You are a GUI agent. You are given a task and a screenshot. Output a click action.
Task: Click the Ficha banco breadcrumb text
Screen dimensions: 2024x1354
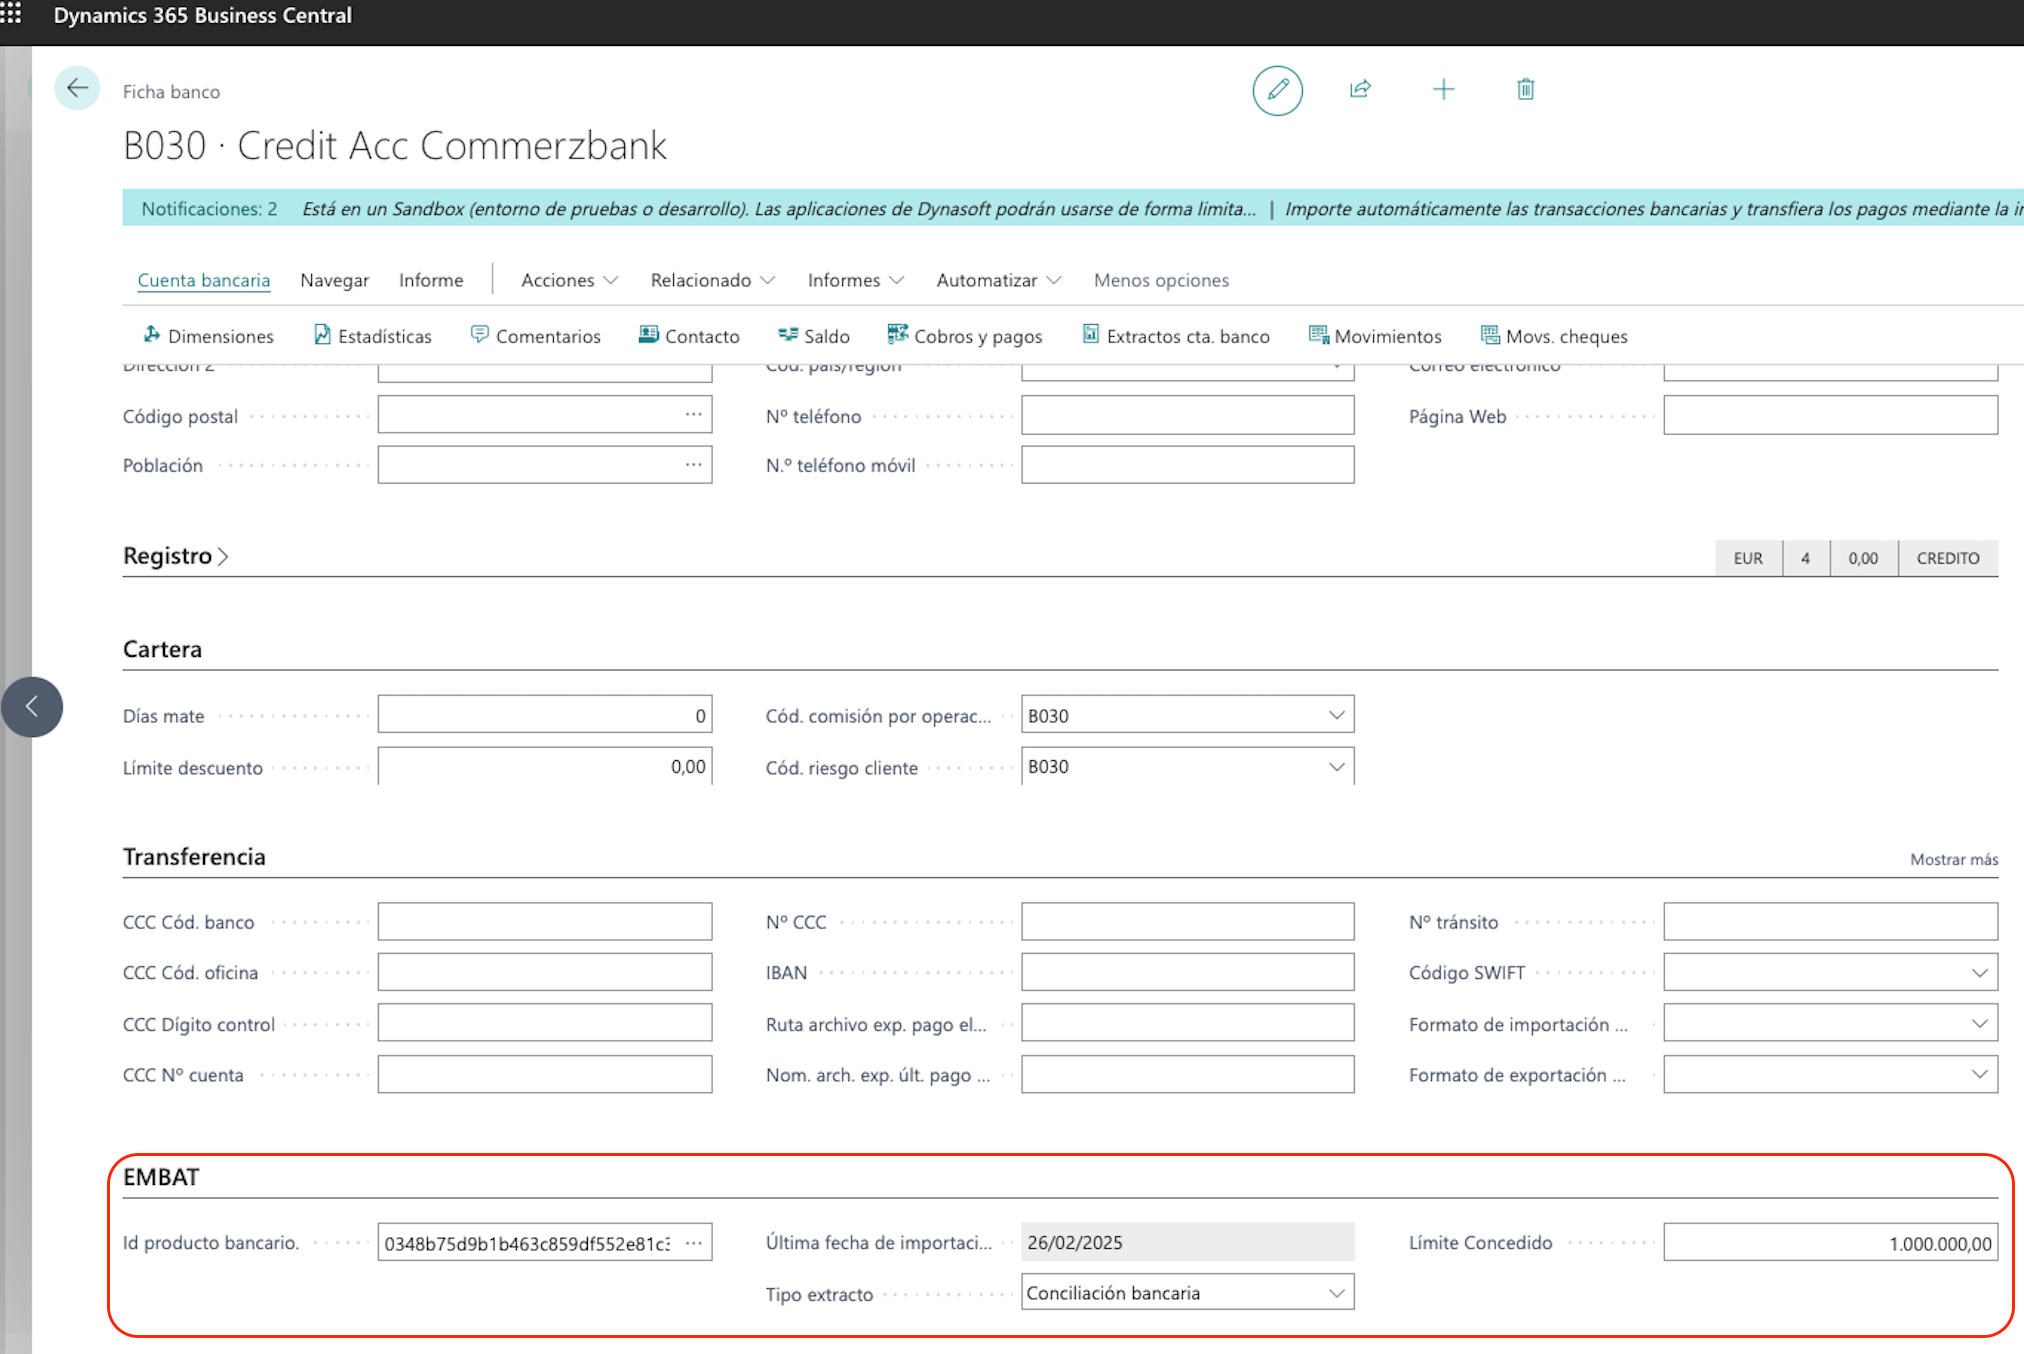pos(171,92)
